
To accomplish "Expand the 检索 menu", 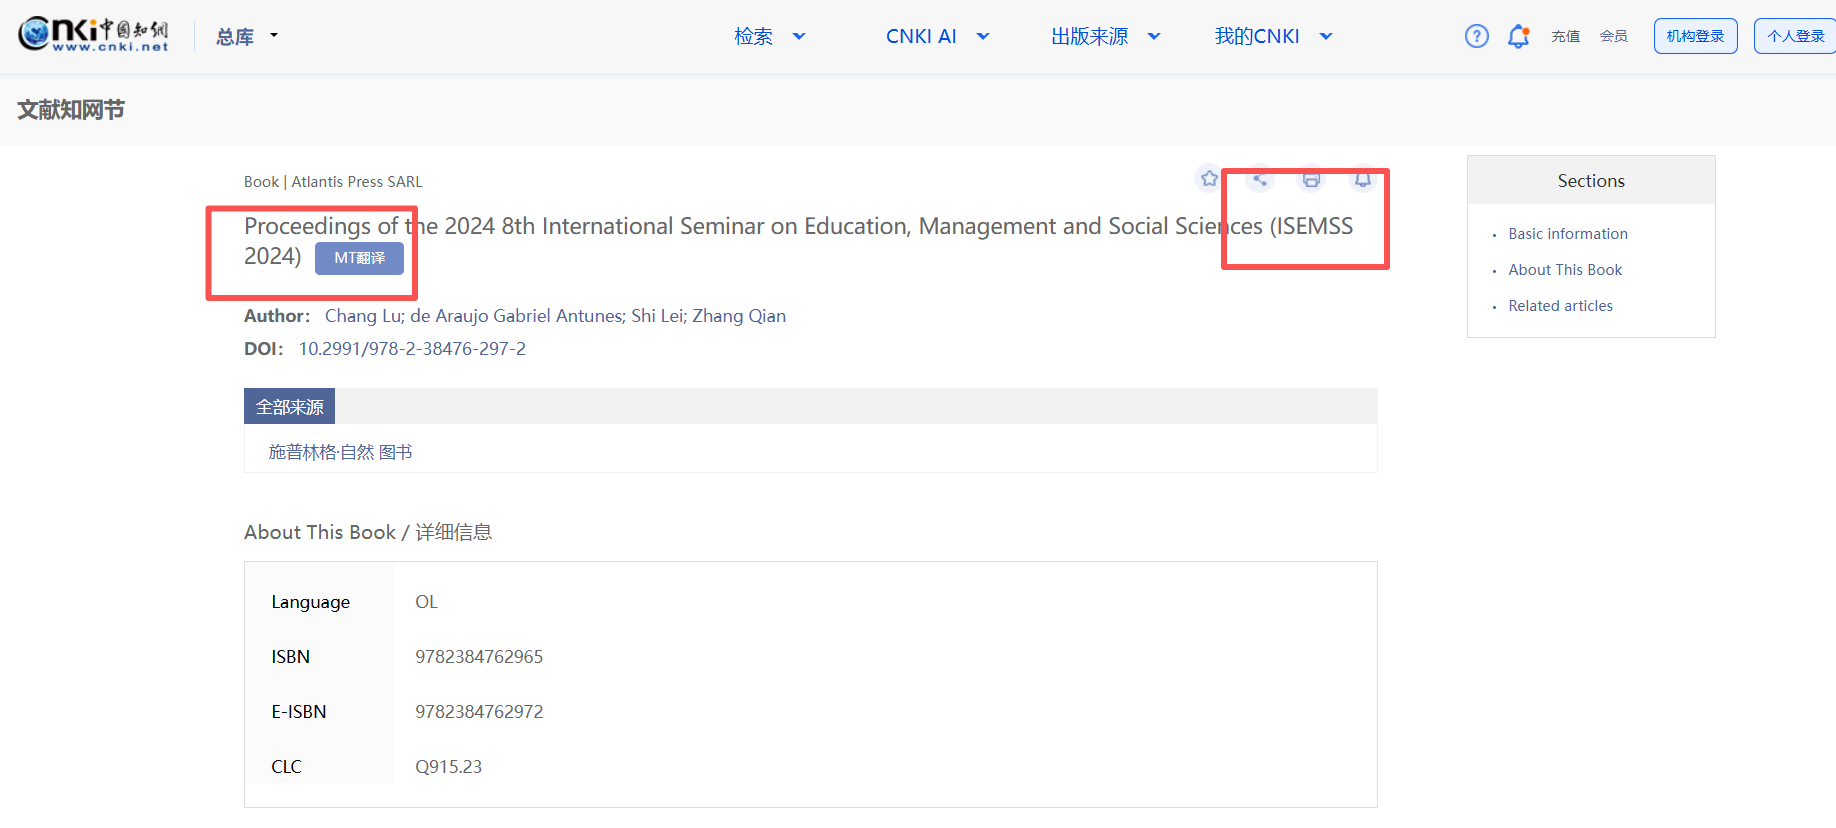I will pos(768,37).
